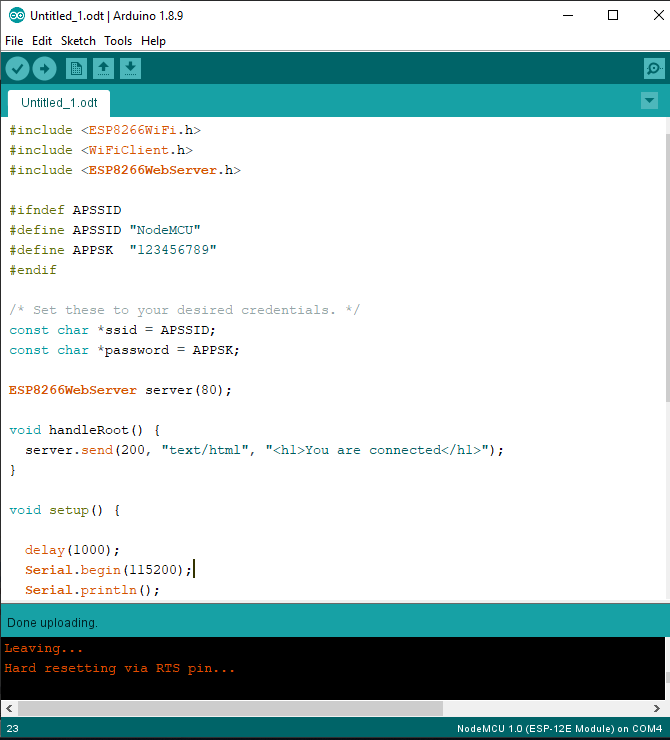Click line number 23 in status bar
Screen dimensions: 670x740
(x=13, y=729)
